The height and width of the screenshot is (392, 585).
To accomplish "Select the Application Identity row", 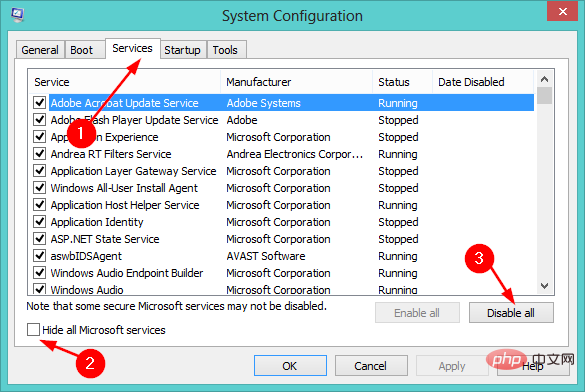I will click(x=281, y=222).
